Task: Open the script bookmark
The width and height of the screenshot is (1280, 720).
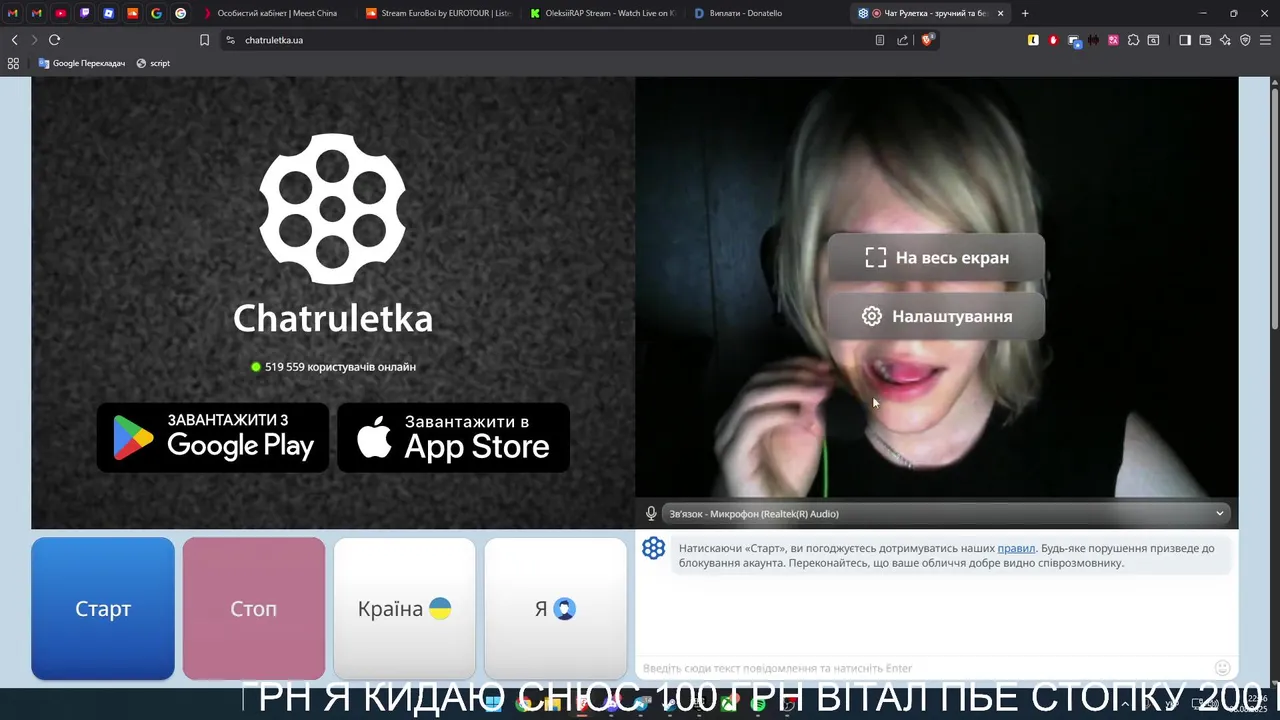Action: coord(153,63)
